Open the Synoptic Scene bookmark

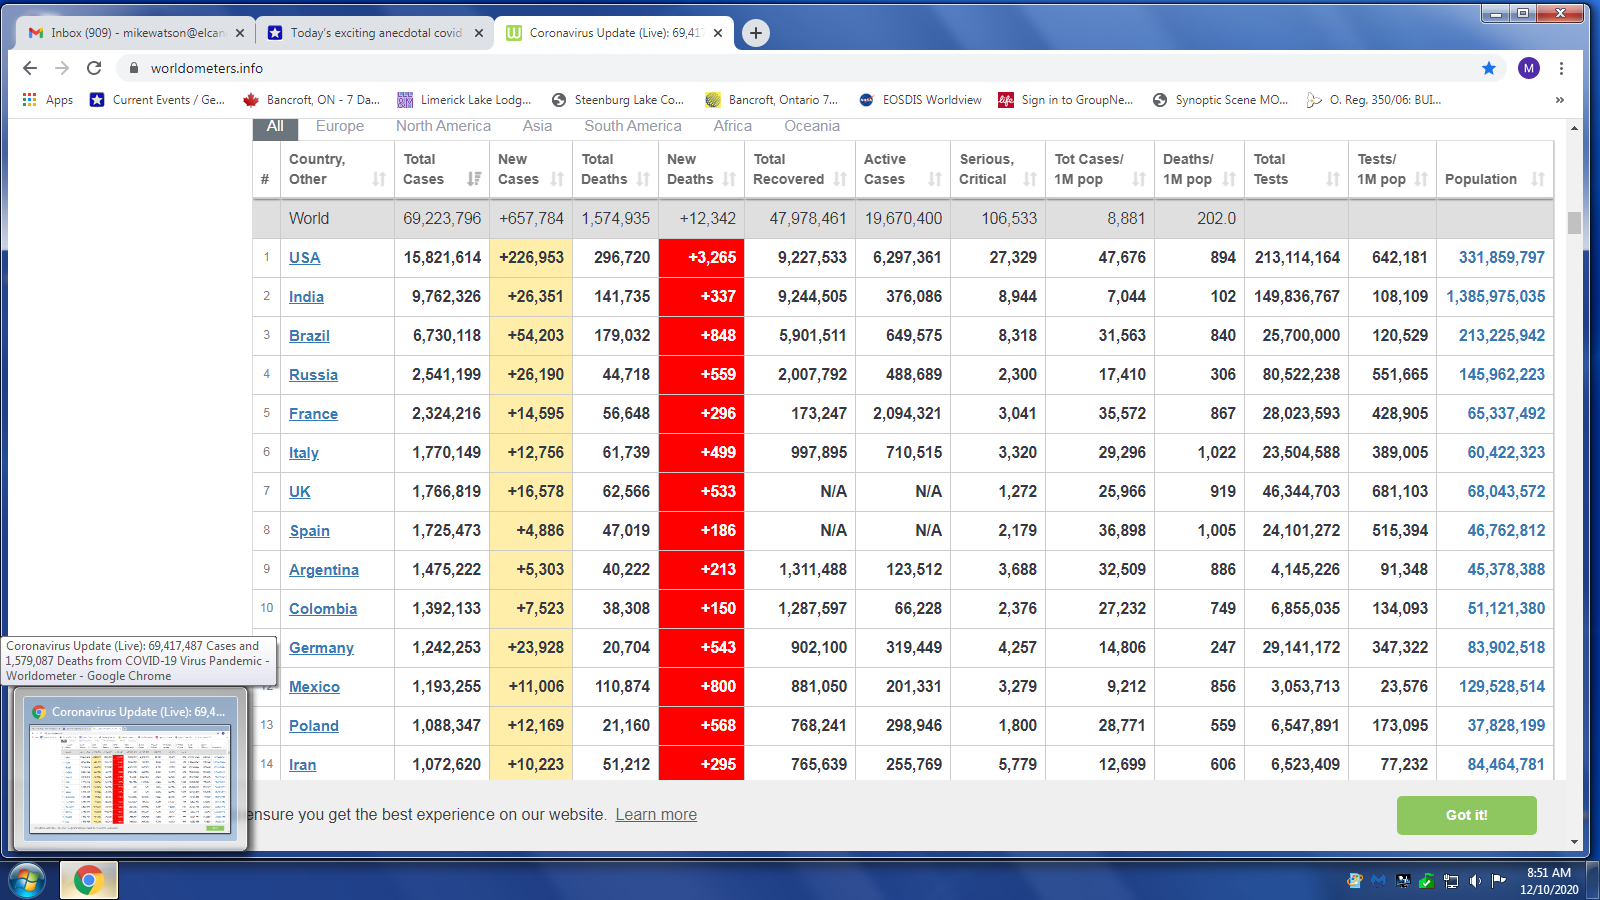tap(1220, 100)
